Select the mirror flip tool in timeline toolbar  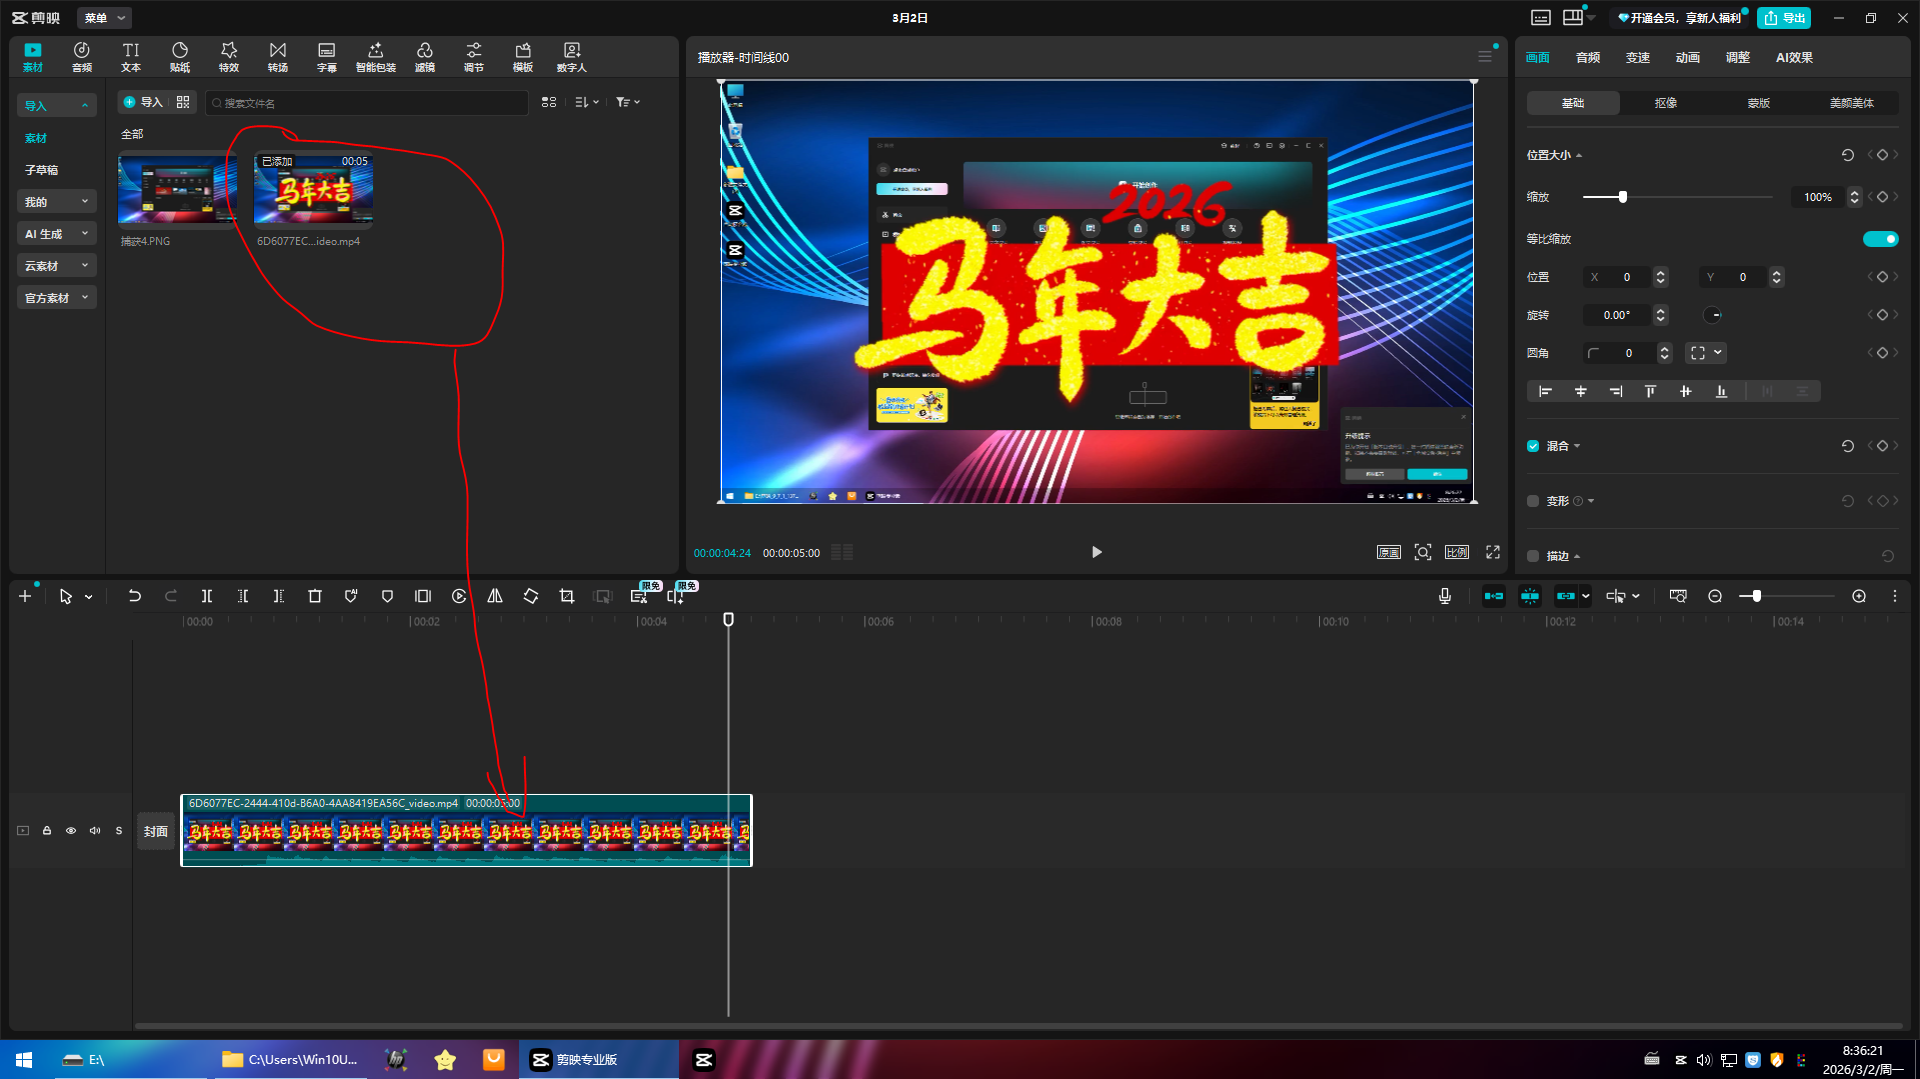tap(494, 595)
